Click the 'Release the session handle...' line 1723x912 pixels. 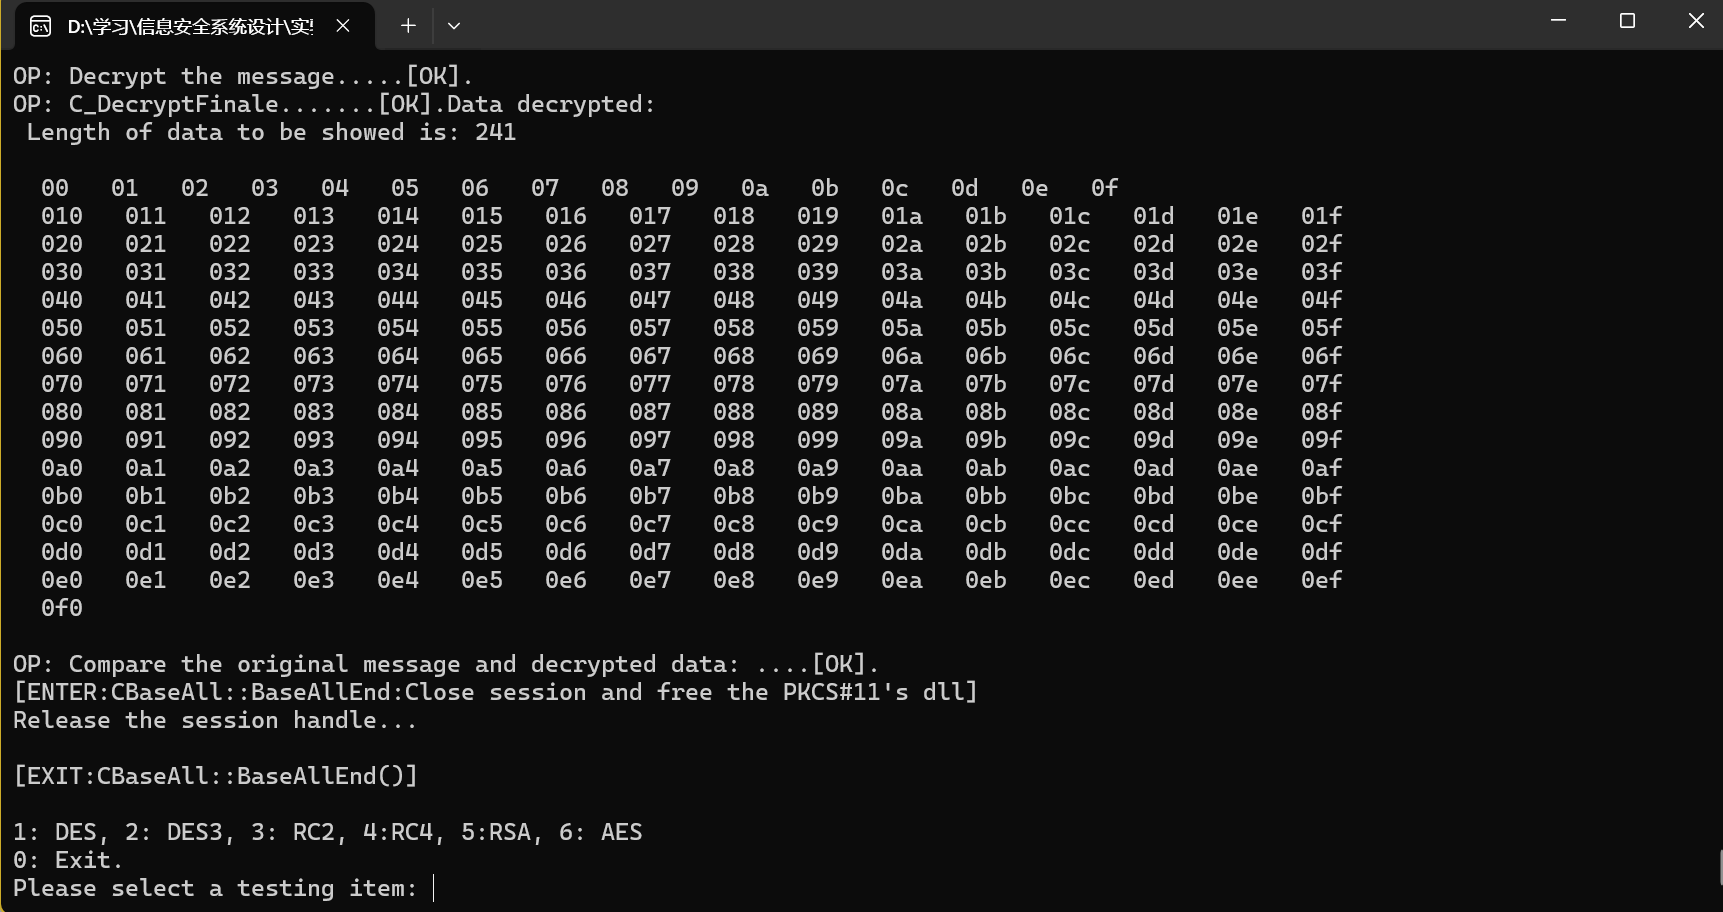tap(215, 720)
